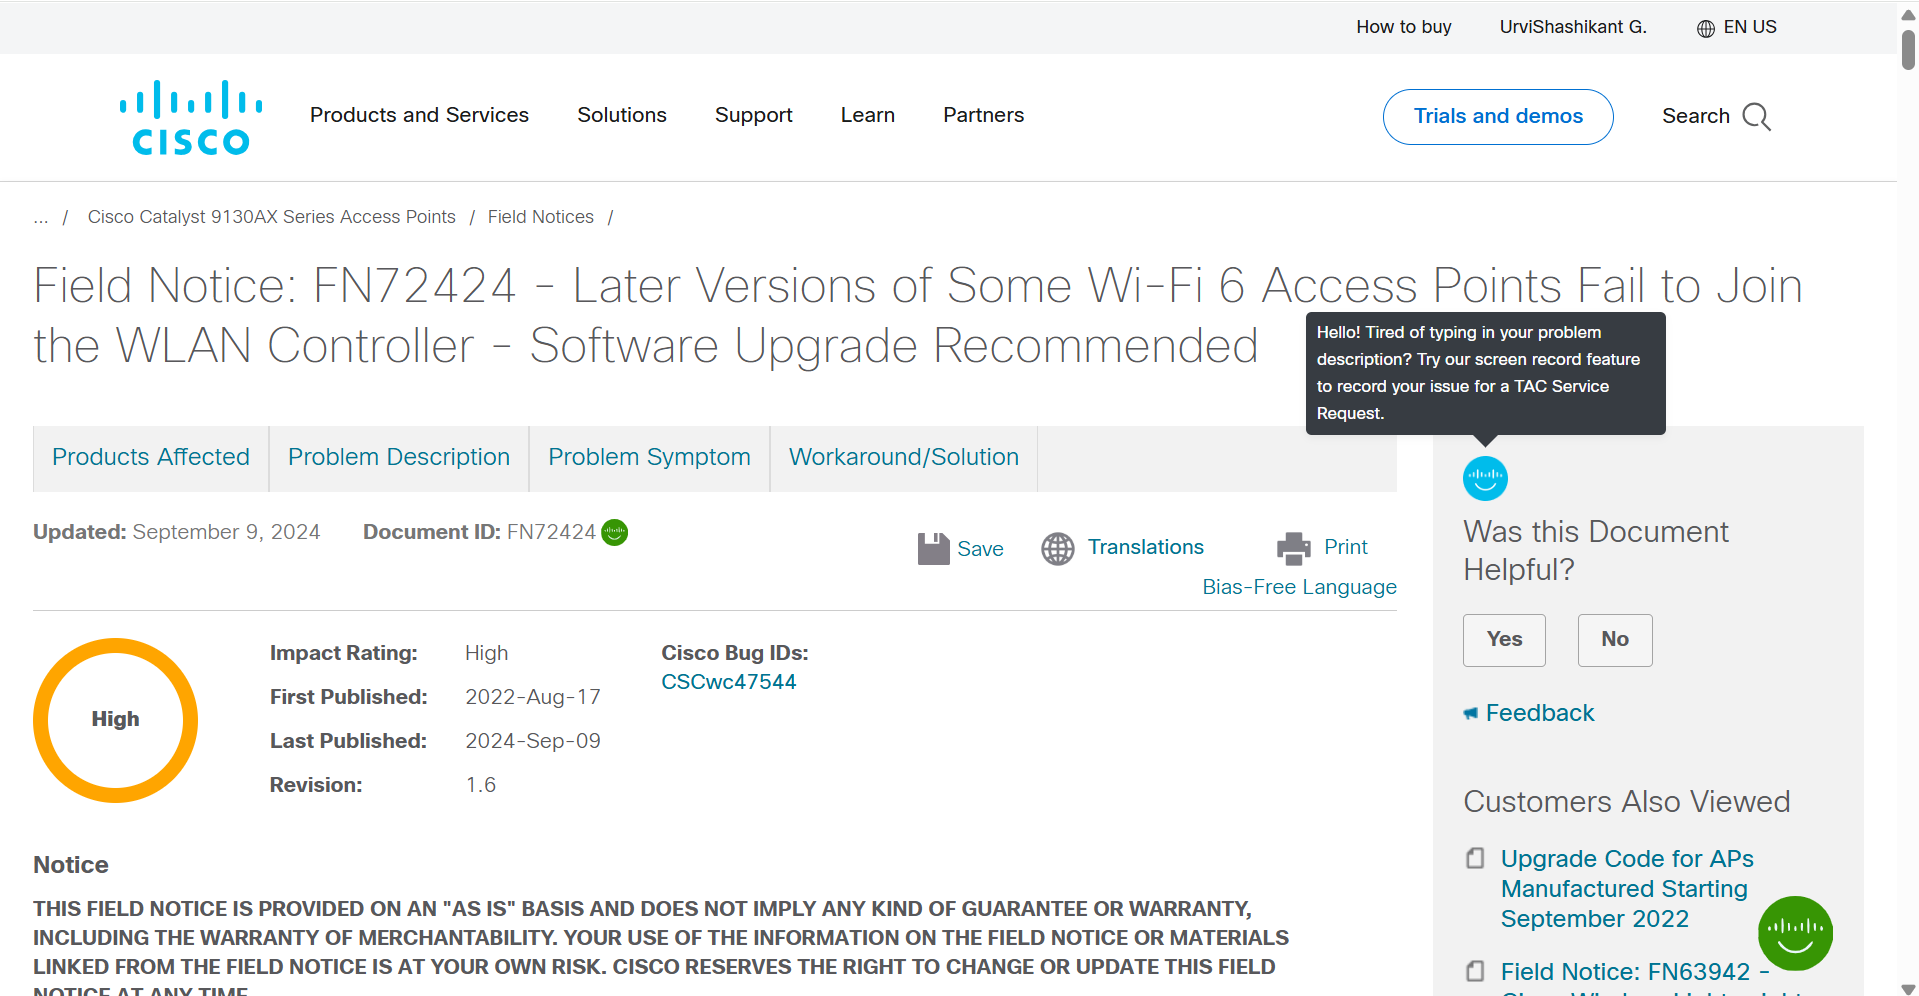Click the printer icon
1919x996 pixels.
click(1294, 548)
